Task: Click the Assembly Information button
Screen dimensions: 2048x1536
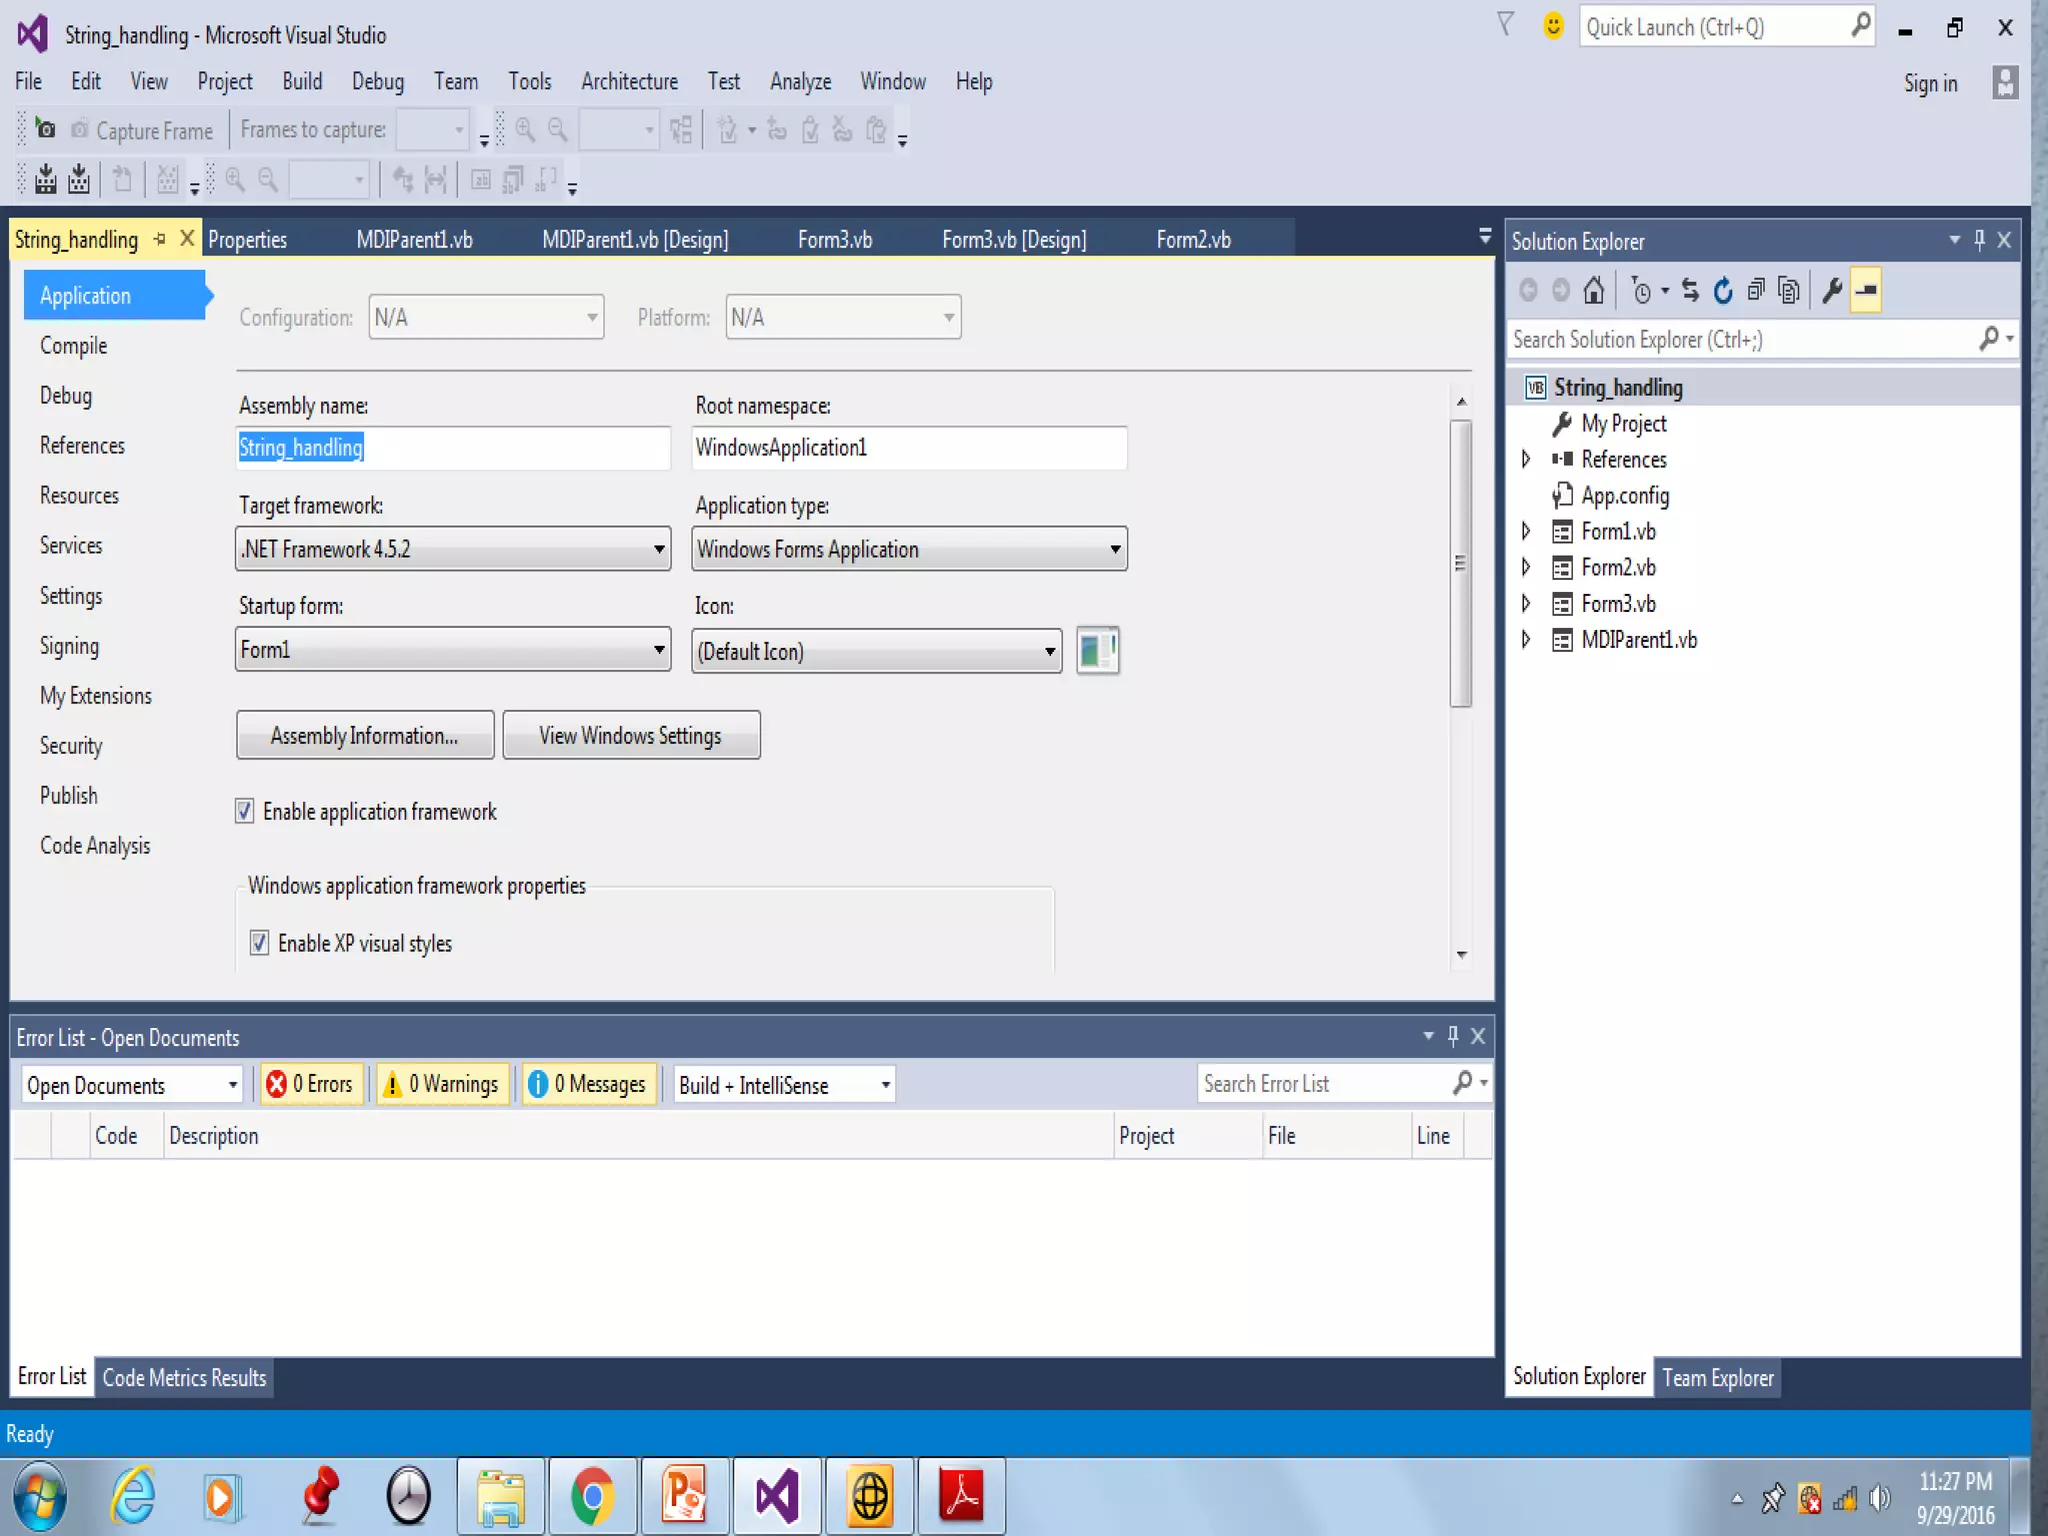Action: coord(365,736)
